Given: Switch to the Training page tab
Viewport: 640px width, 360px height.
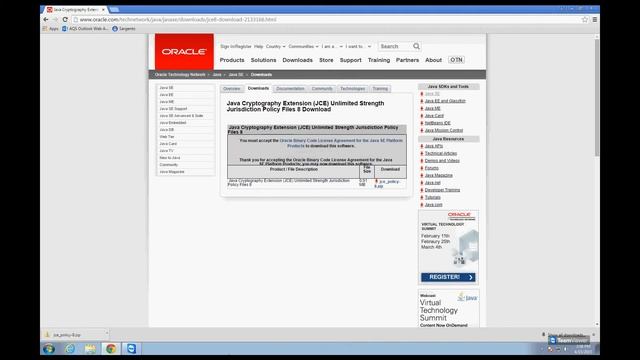Looking at the screenshot, I should click(x=380, y=89).
